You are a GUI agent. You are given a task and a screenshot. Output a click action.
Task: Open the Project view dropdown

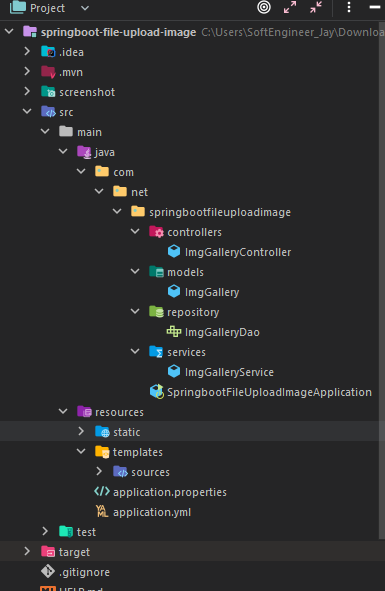coord(85,8)
